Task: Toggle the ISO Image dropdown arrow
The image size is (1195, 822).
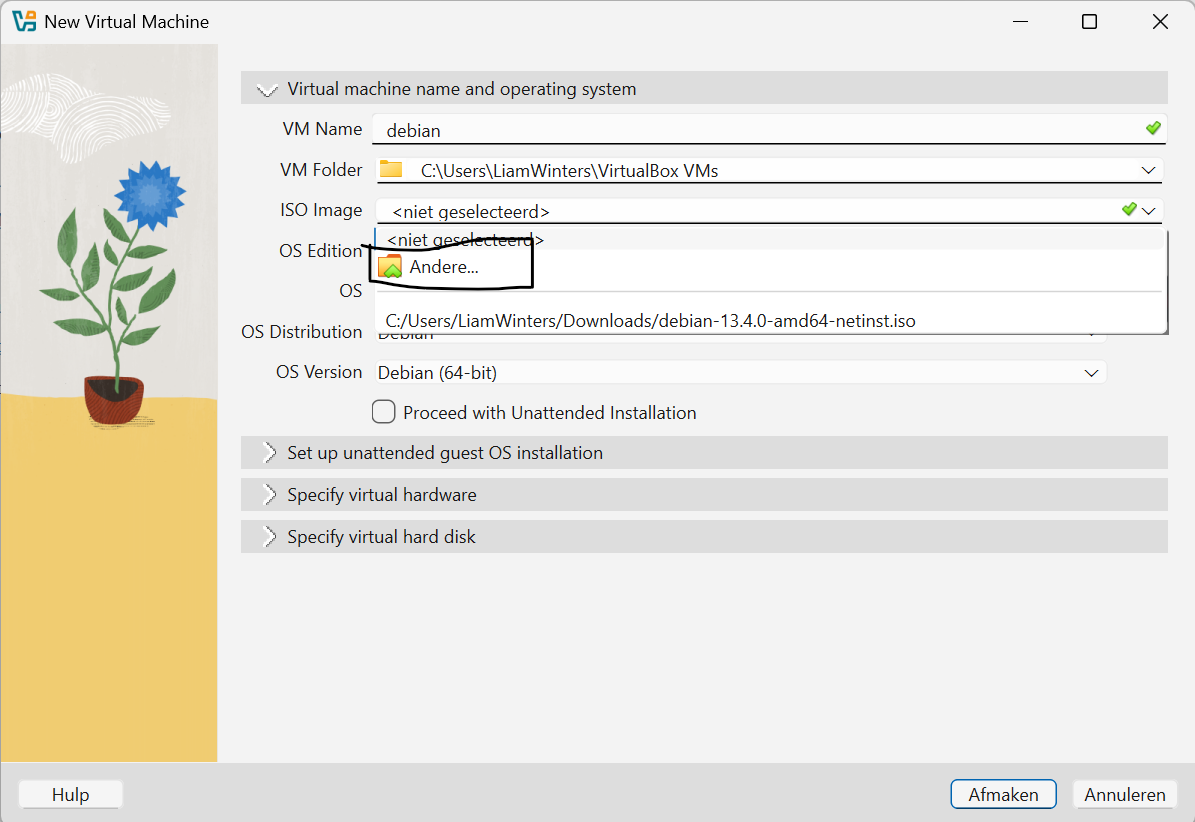Action: 1149,210
